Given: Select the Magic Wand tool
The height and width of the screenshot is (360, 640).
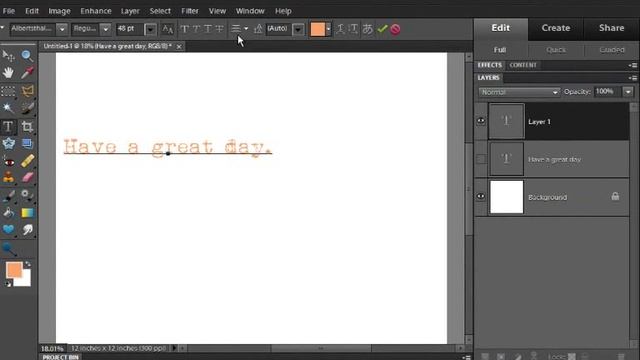Looking at the screenshot, I should coord(8,108).
